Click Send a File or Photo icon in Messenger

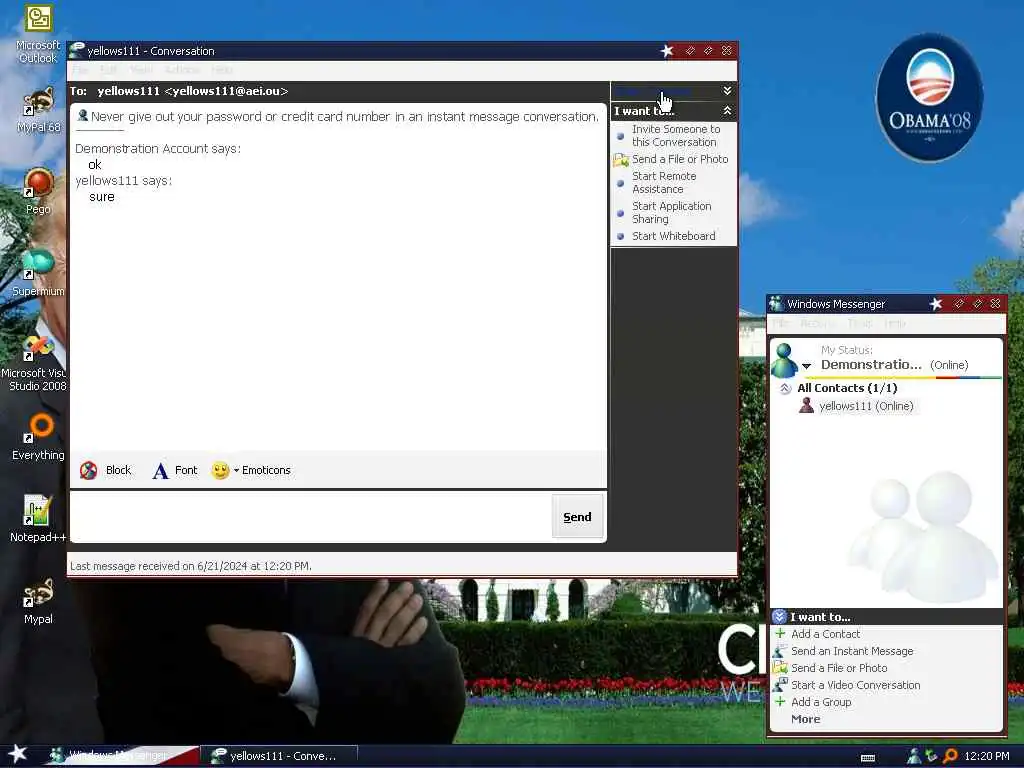tap(780, 668)
